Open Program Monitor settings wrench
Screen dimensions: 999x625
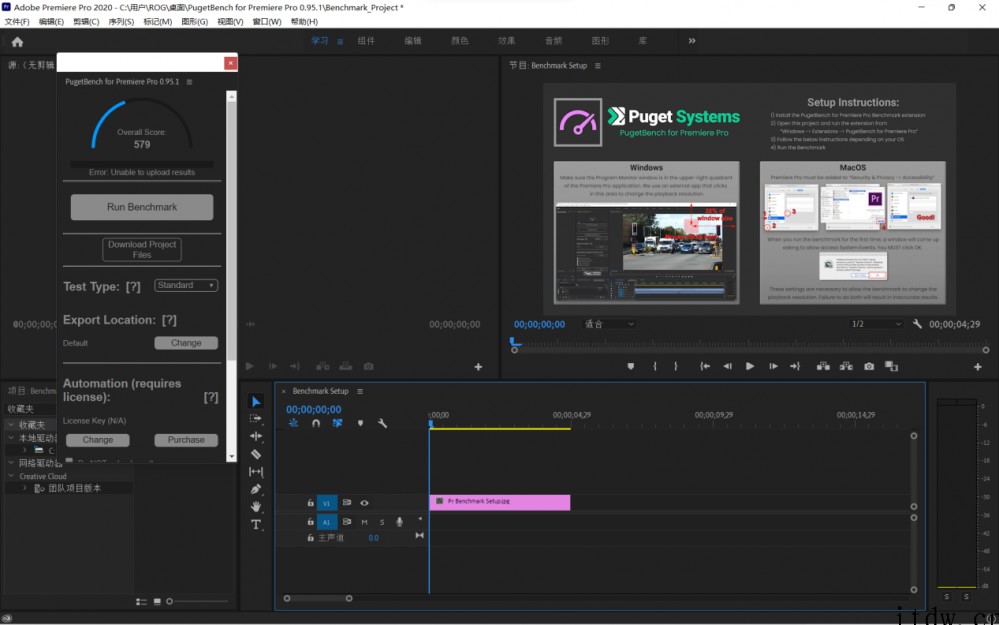point(917,324)
